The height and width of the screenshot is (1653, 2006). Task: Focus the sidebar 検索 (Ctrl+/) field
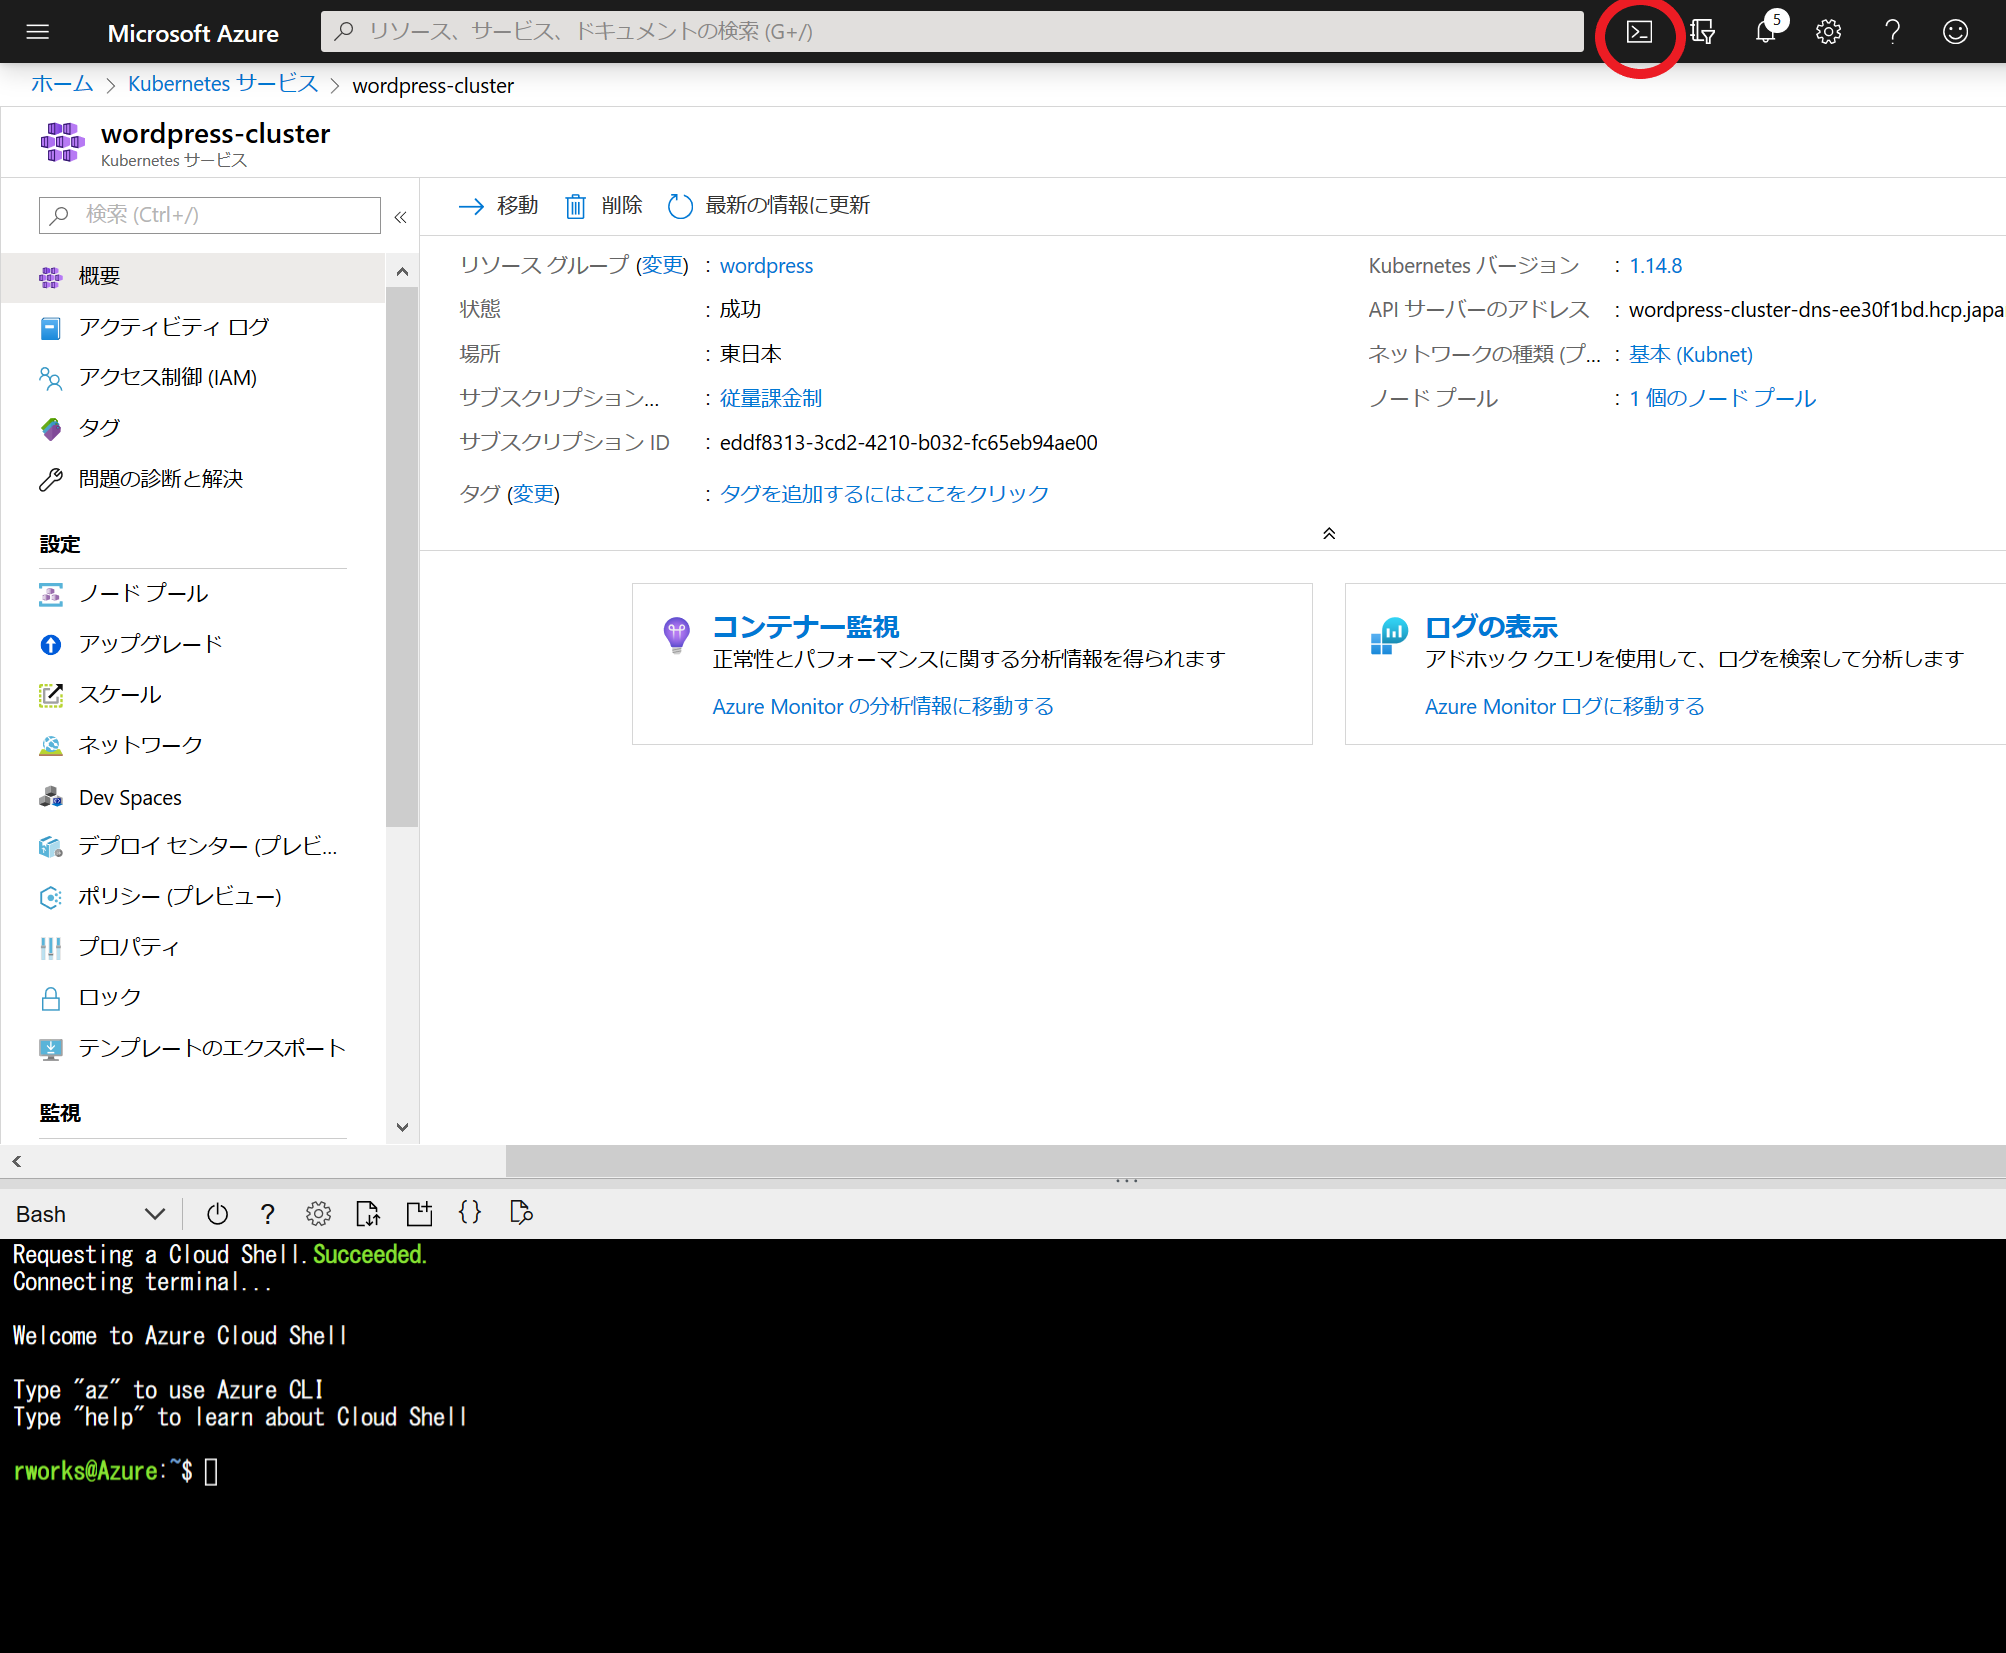[x=210, y=215]
